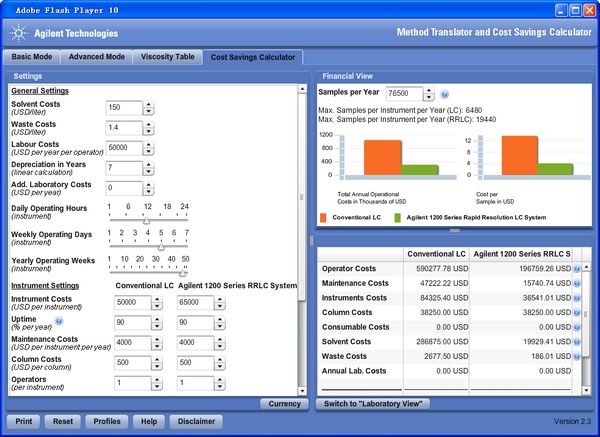Viewport: 600px width, 437px height.
Task: Click cost table scrollbar down arrow
Action: [586, 390]
